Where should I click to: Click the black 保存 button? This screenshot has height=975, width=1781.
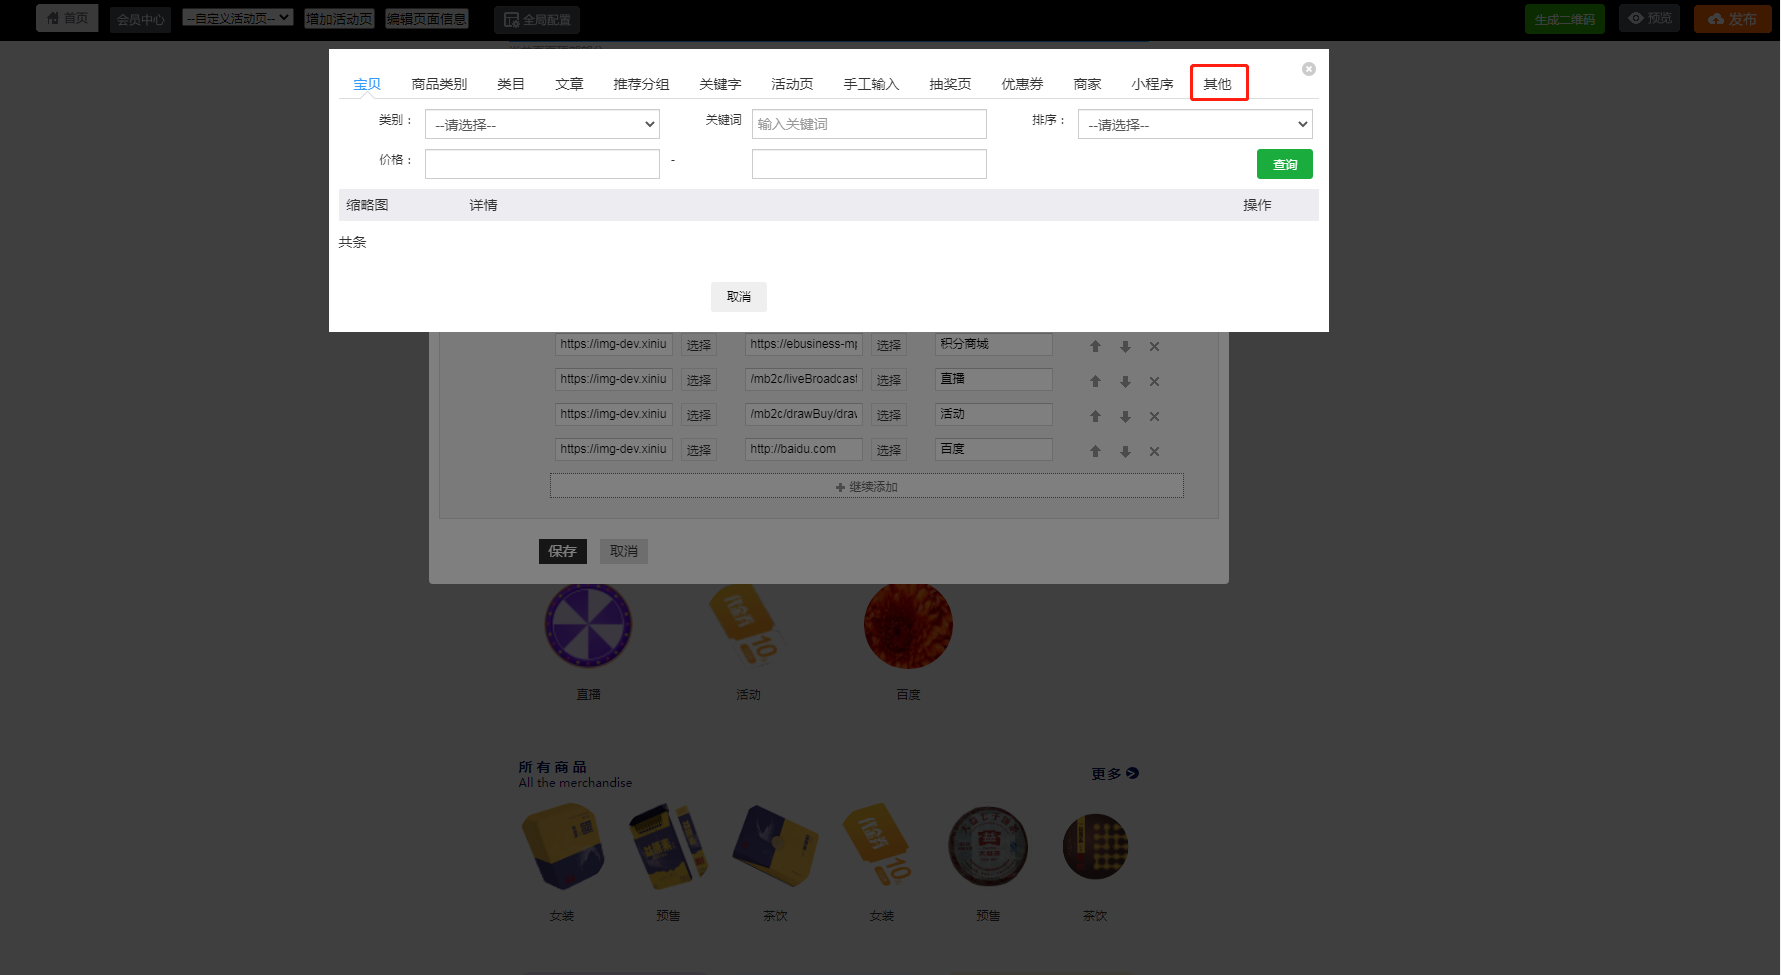[x=563, y=551]
